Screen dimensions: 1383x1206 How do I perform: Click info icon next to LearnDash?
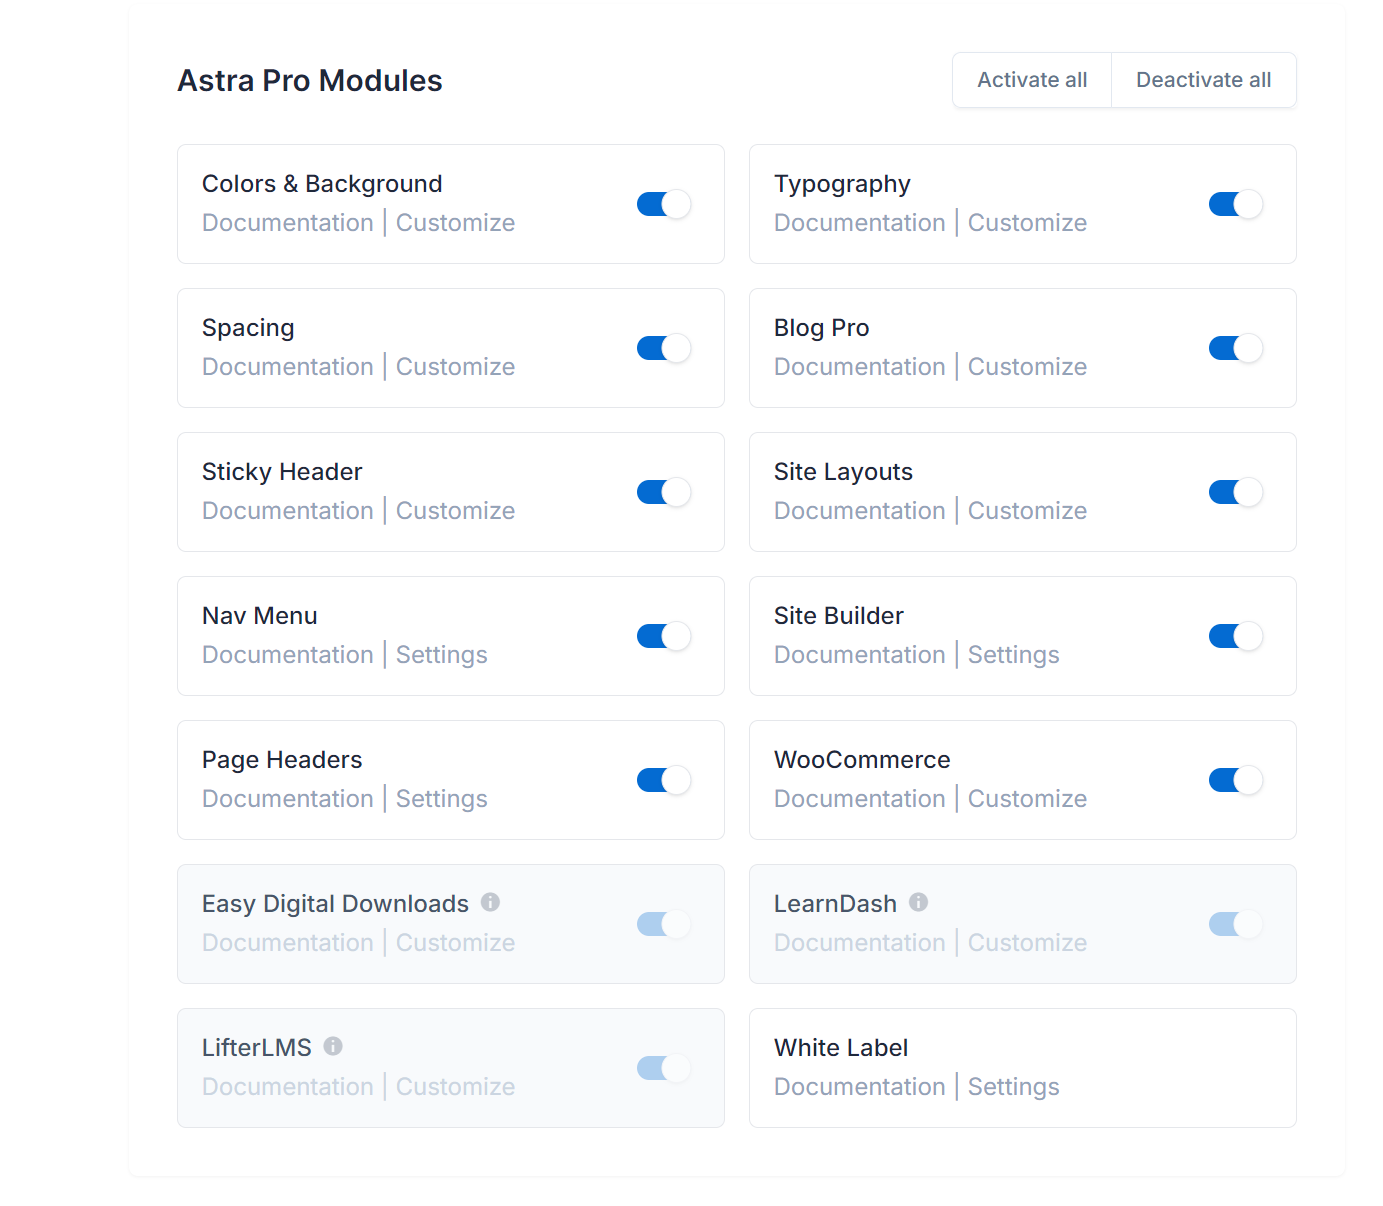918,902
